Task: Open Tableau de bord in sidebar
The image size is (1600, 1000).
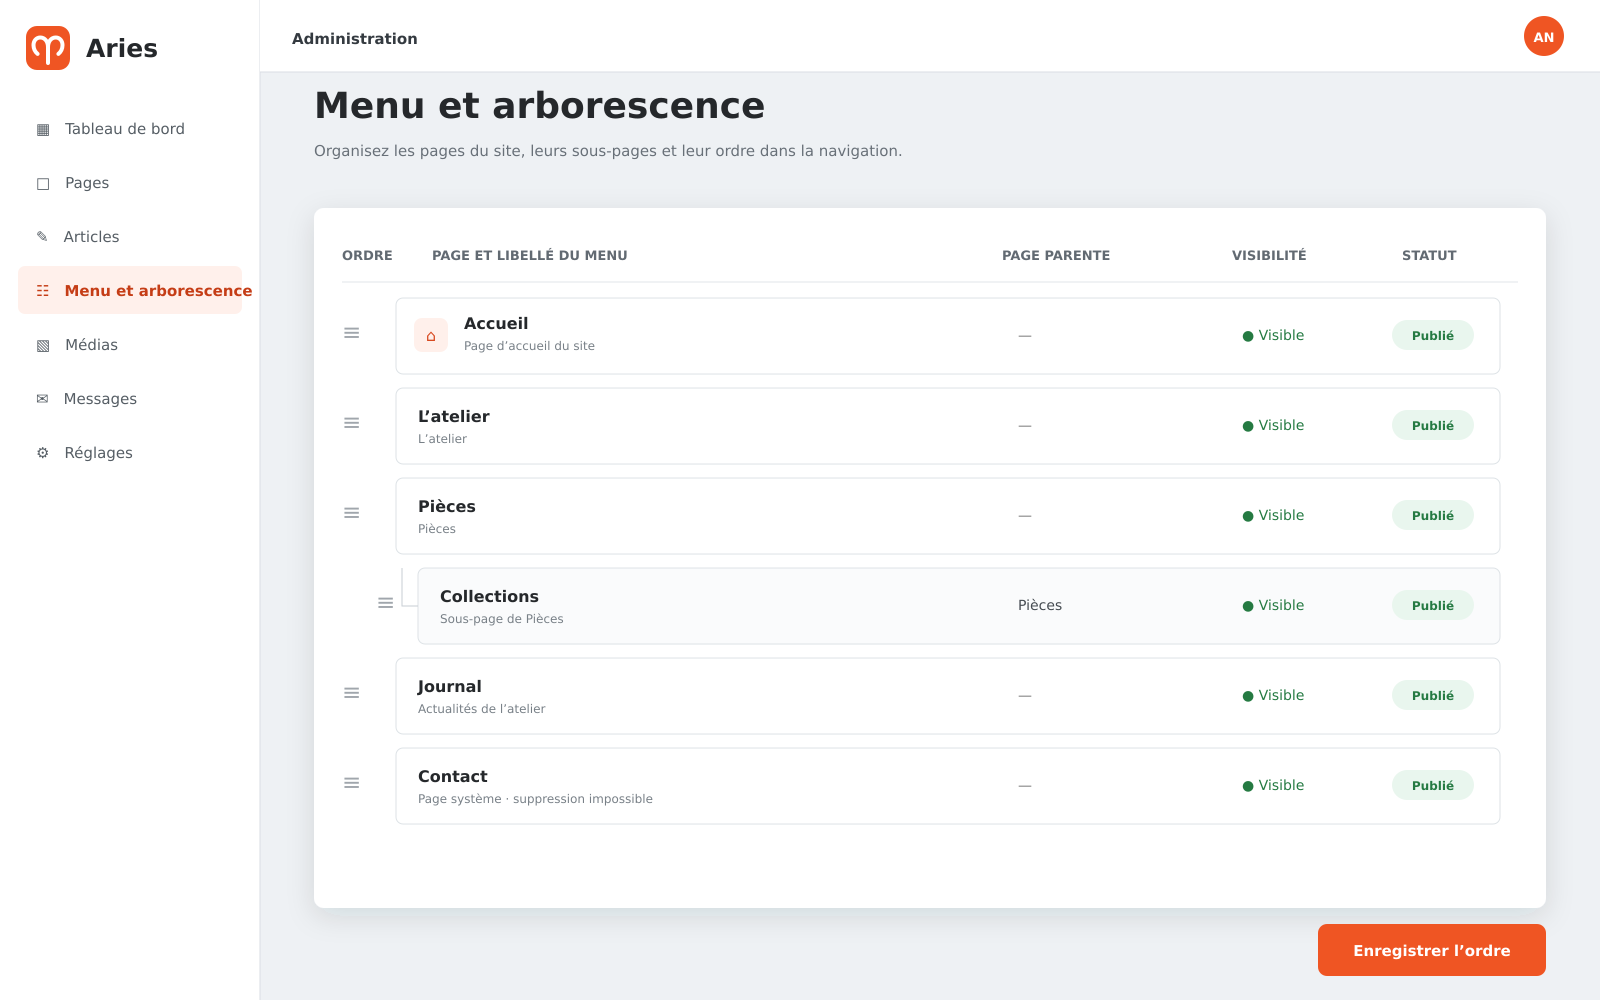Action: [130, 129]
